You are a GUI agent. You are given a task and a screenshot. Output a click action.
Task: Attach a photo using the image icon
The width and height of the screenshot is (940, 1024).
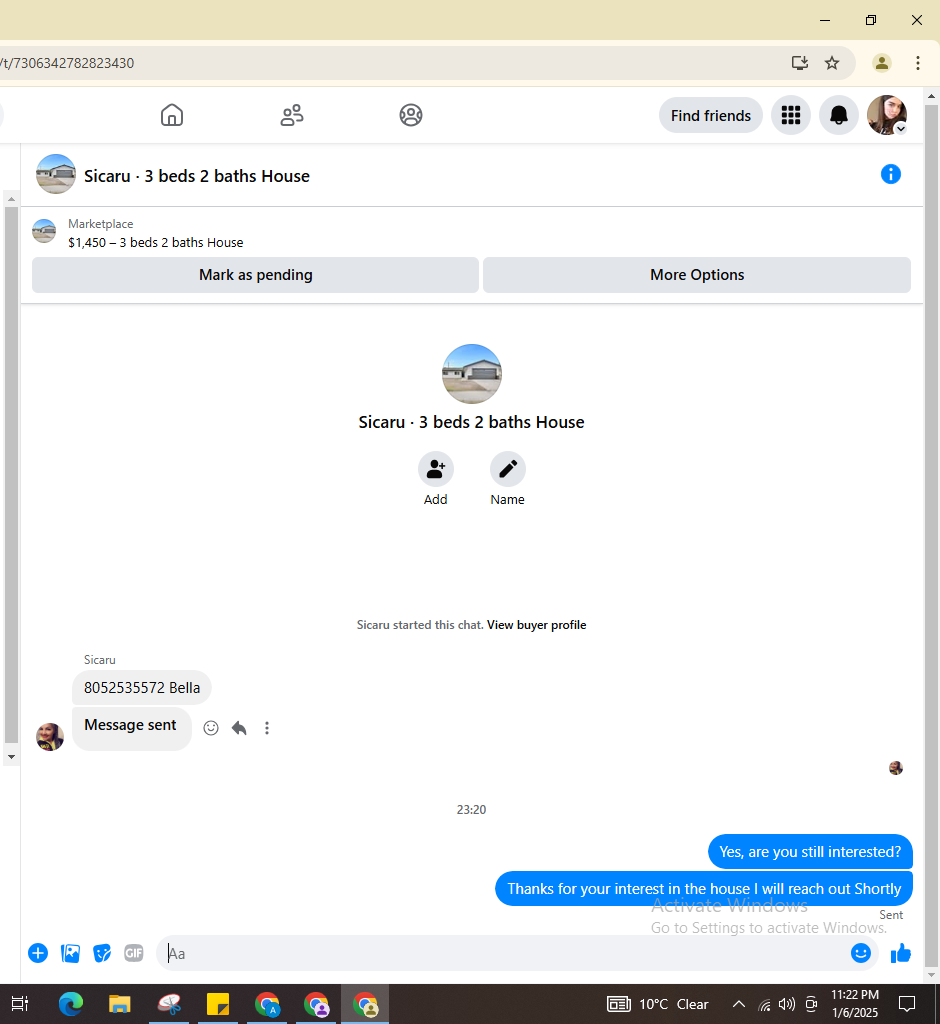[x=70, y=953]
